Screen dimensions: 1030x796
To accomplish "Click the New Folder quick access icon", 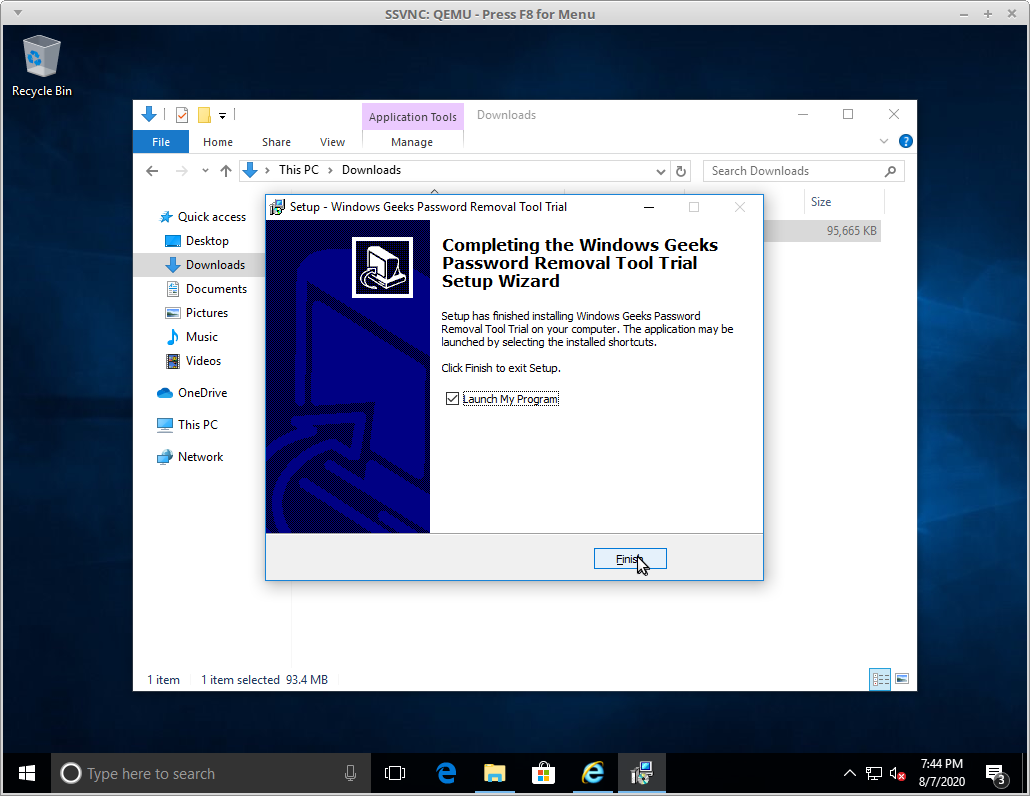I will click(204, 115).
